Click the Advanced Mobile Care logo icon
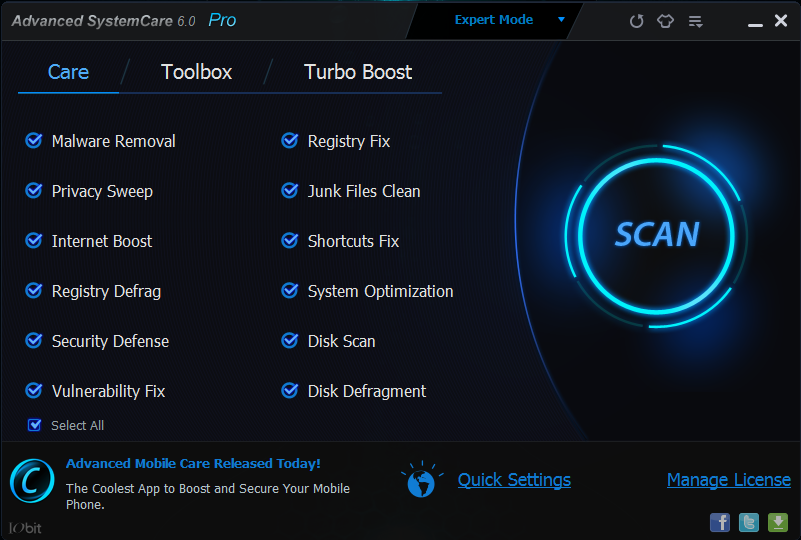 tap(32, 481)
